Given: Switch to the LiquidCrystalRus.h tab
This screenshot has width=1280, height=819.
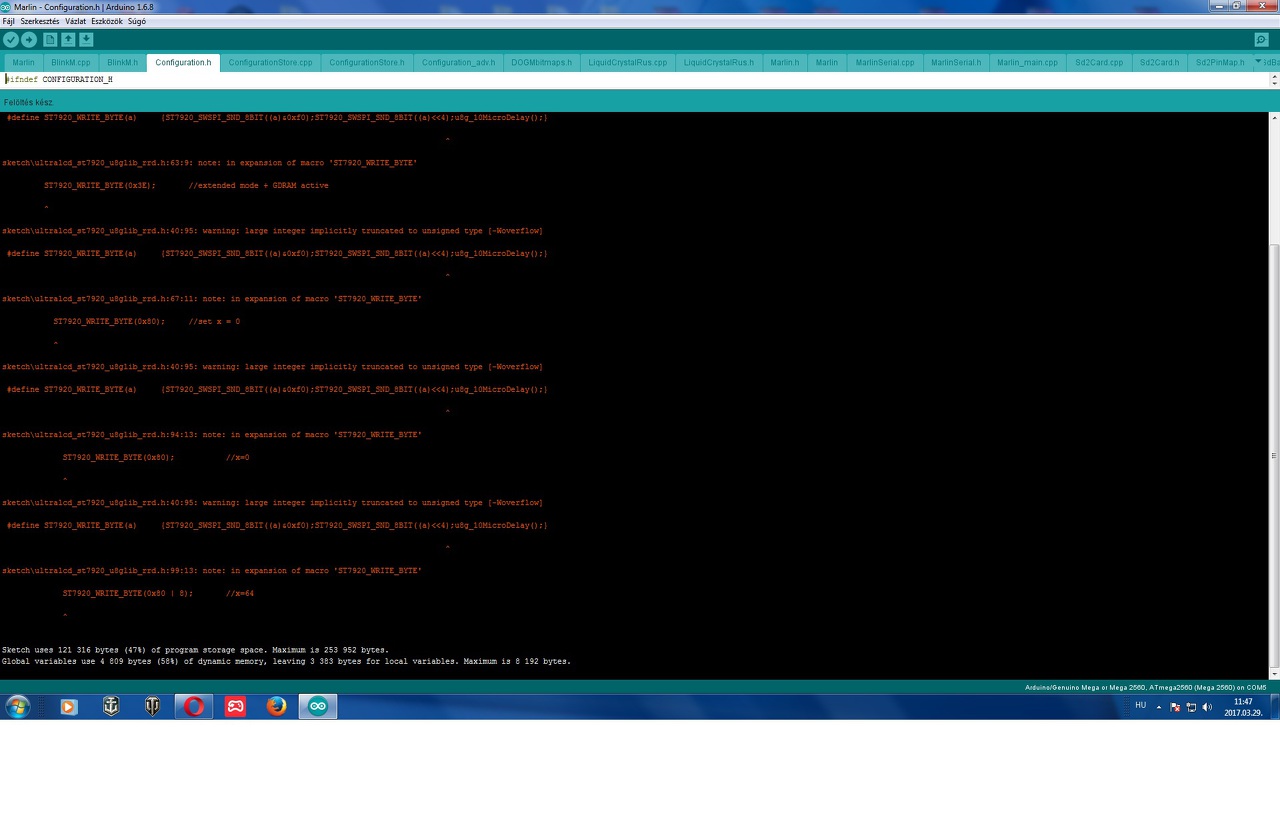Looking at the screenshot, I should (719, 62).
